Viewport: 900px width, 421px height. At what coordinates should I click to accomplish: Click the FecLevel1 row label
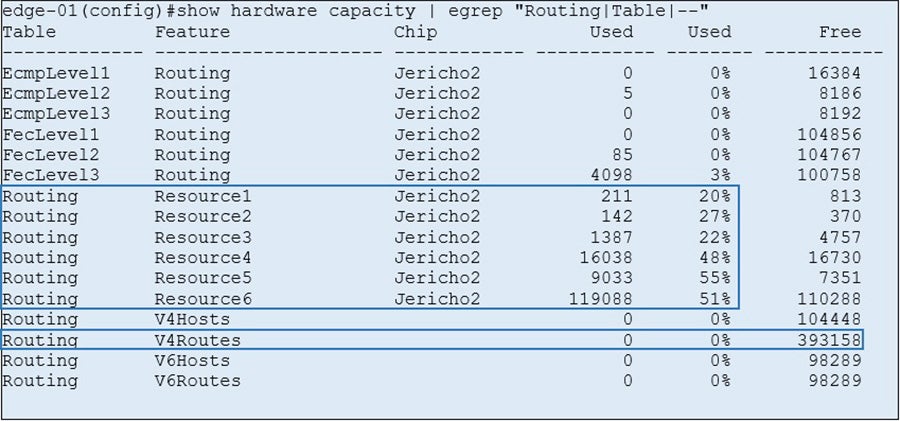click(x=51, y=134)
